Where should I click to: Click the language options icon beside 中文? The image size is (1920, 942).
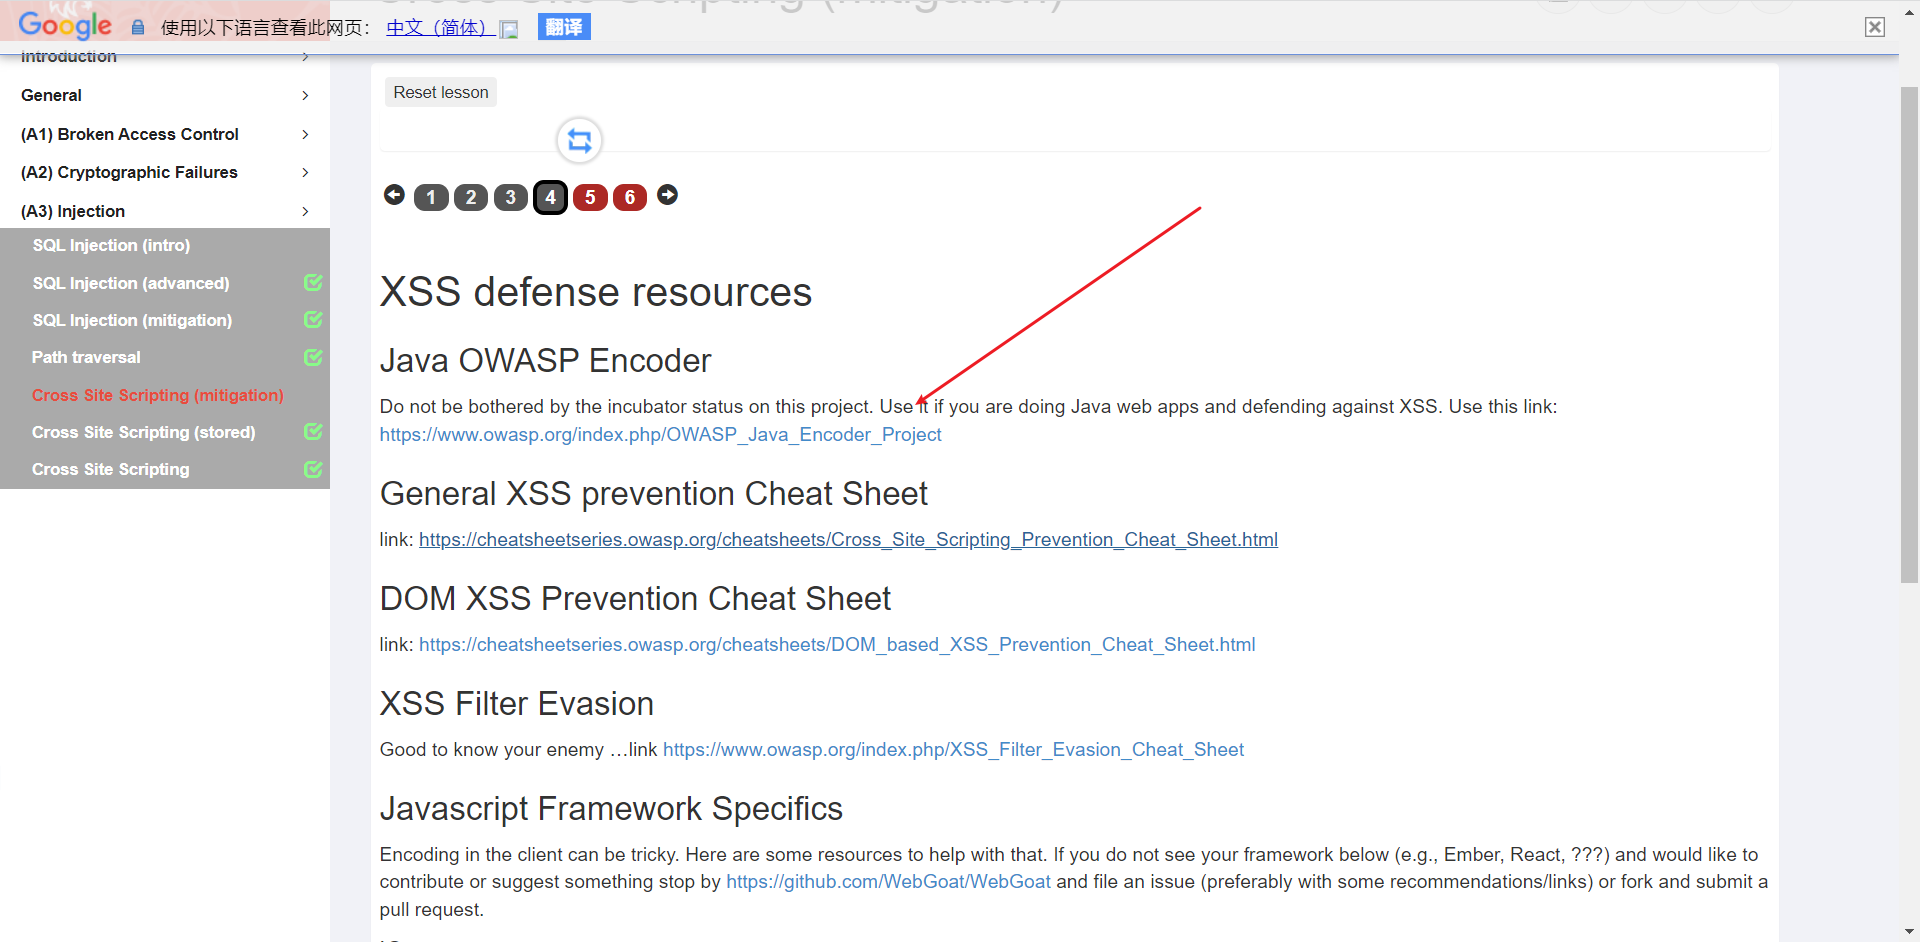click(x=509, y=29)
